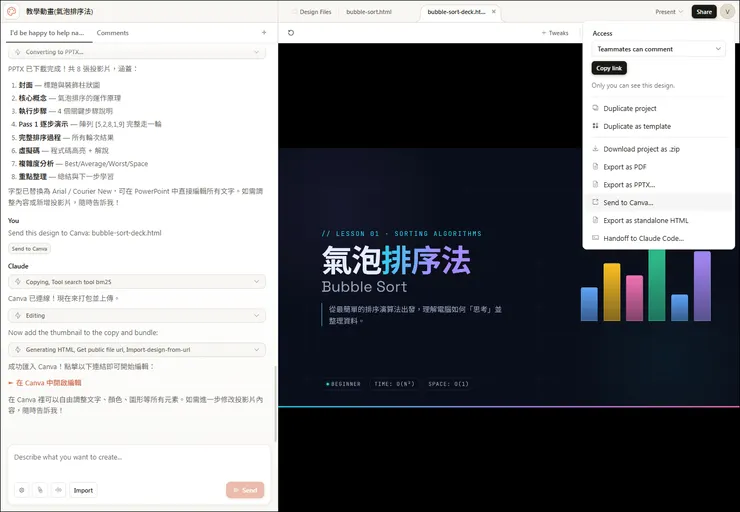This screenshot has height=512, width=740.
Task: Click the Copy link button
Action: (609, 68)
